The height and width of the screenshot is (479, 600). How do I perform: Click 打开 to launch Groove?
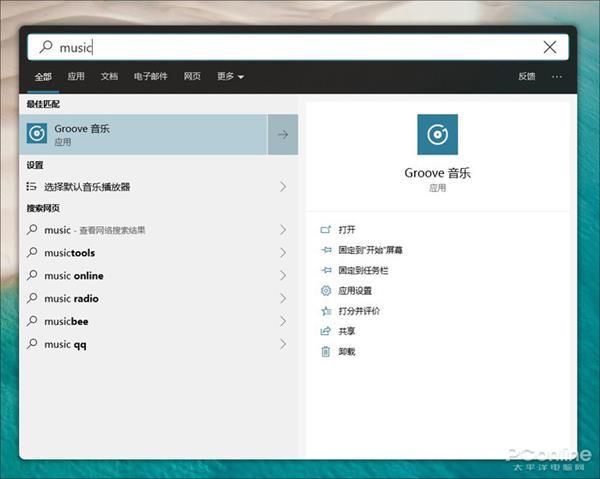click(347, 230)
